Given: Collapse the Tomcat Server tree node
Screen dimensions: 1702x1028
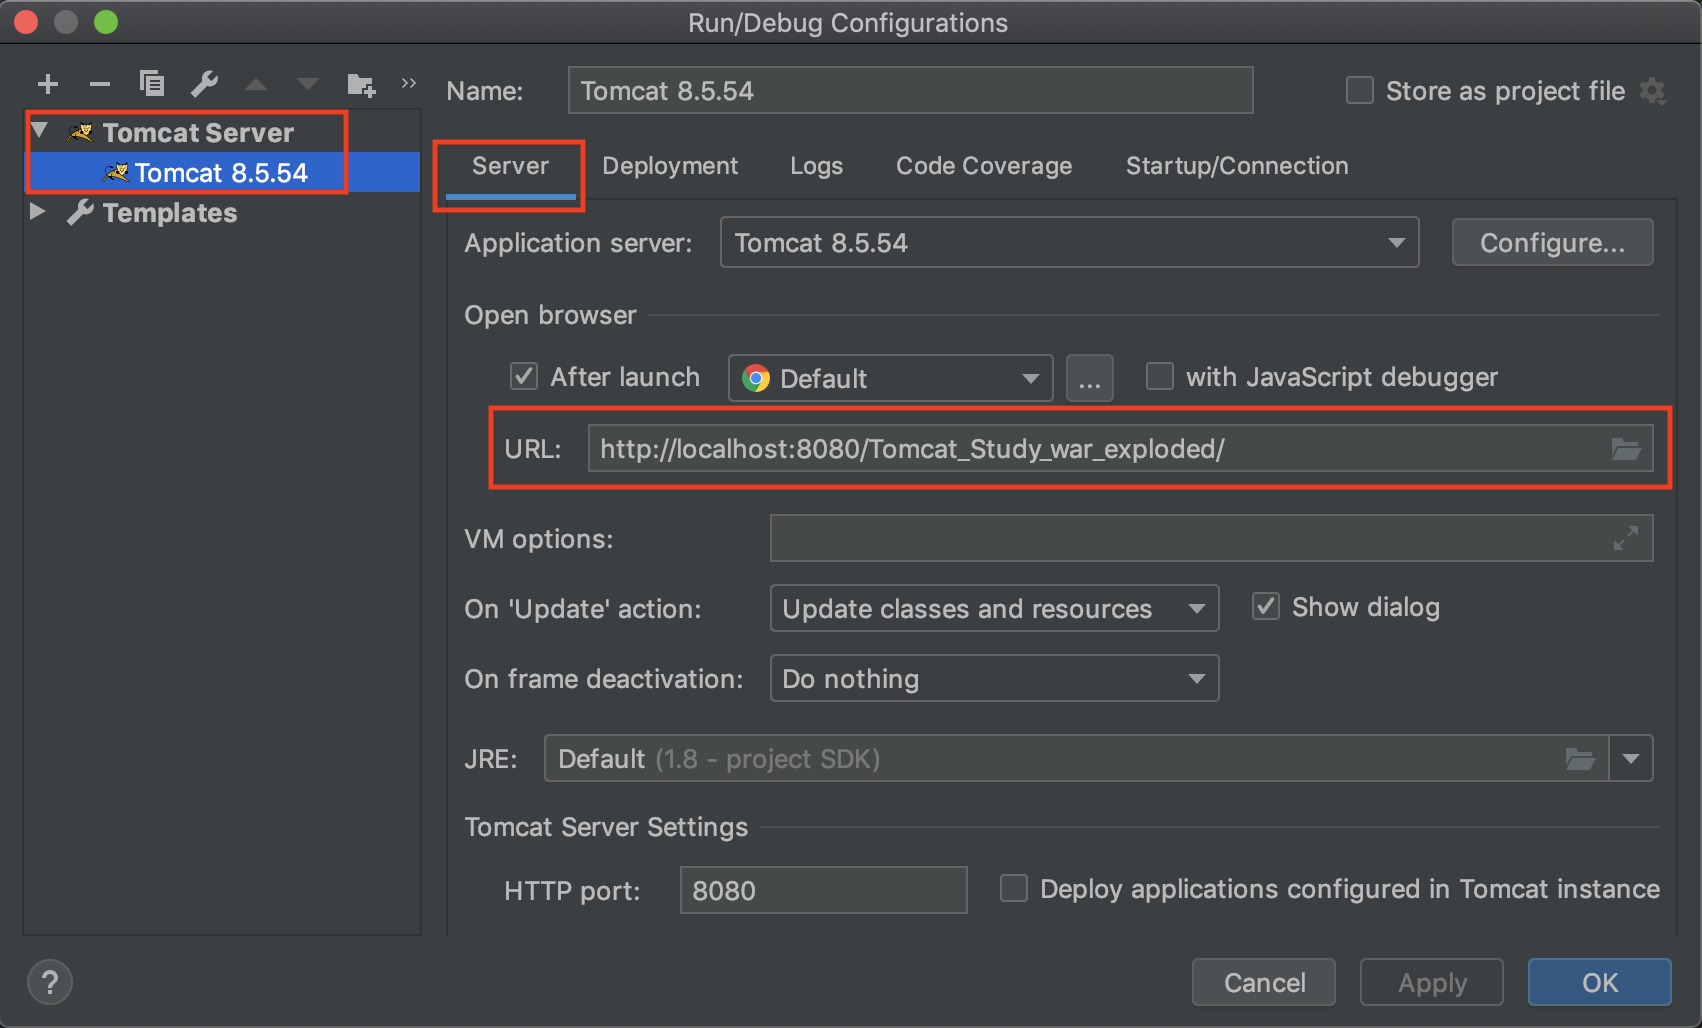Looking at the screenshot, I should click(40, 131).
